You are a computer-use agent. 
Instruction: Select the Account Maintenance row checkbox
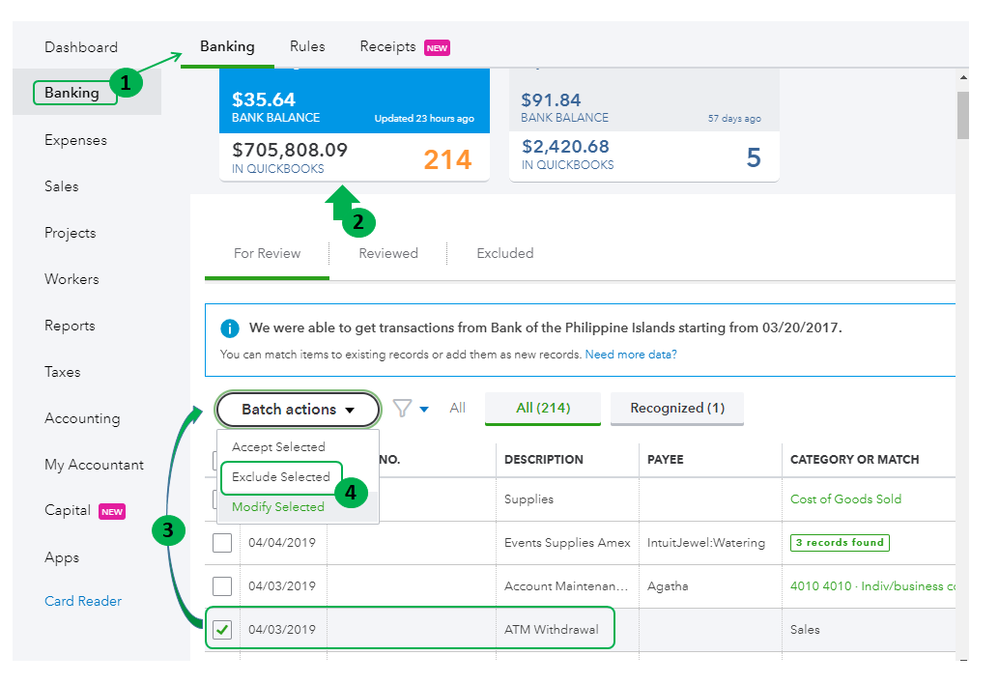[x=222, y=586]
